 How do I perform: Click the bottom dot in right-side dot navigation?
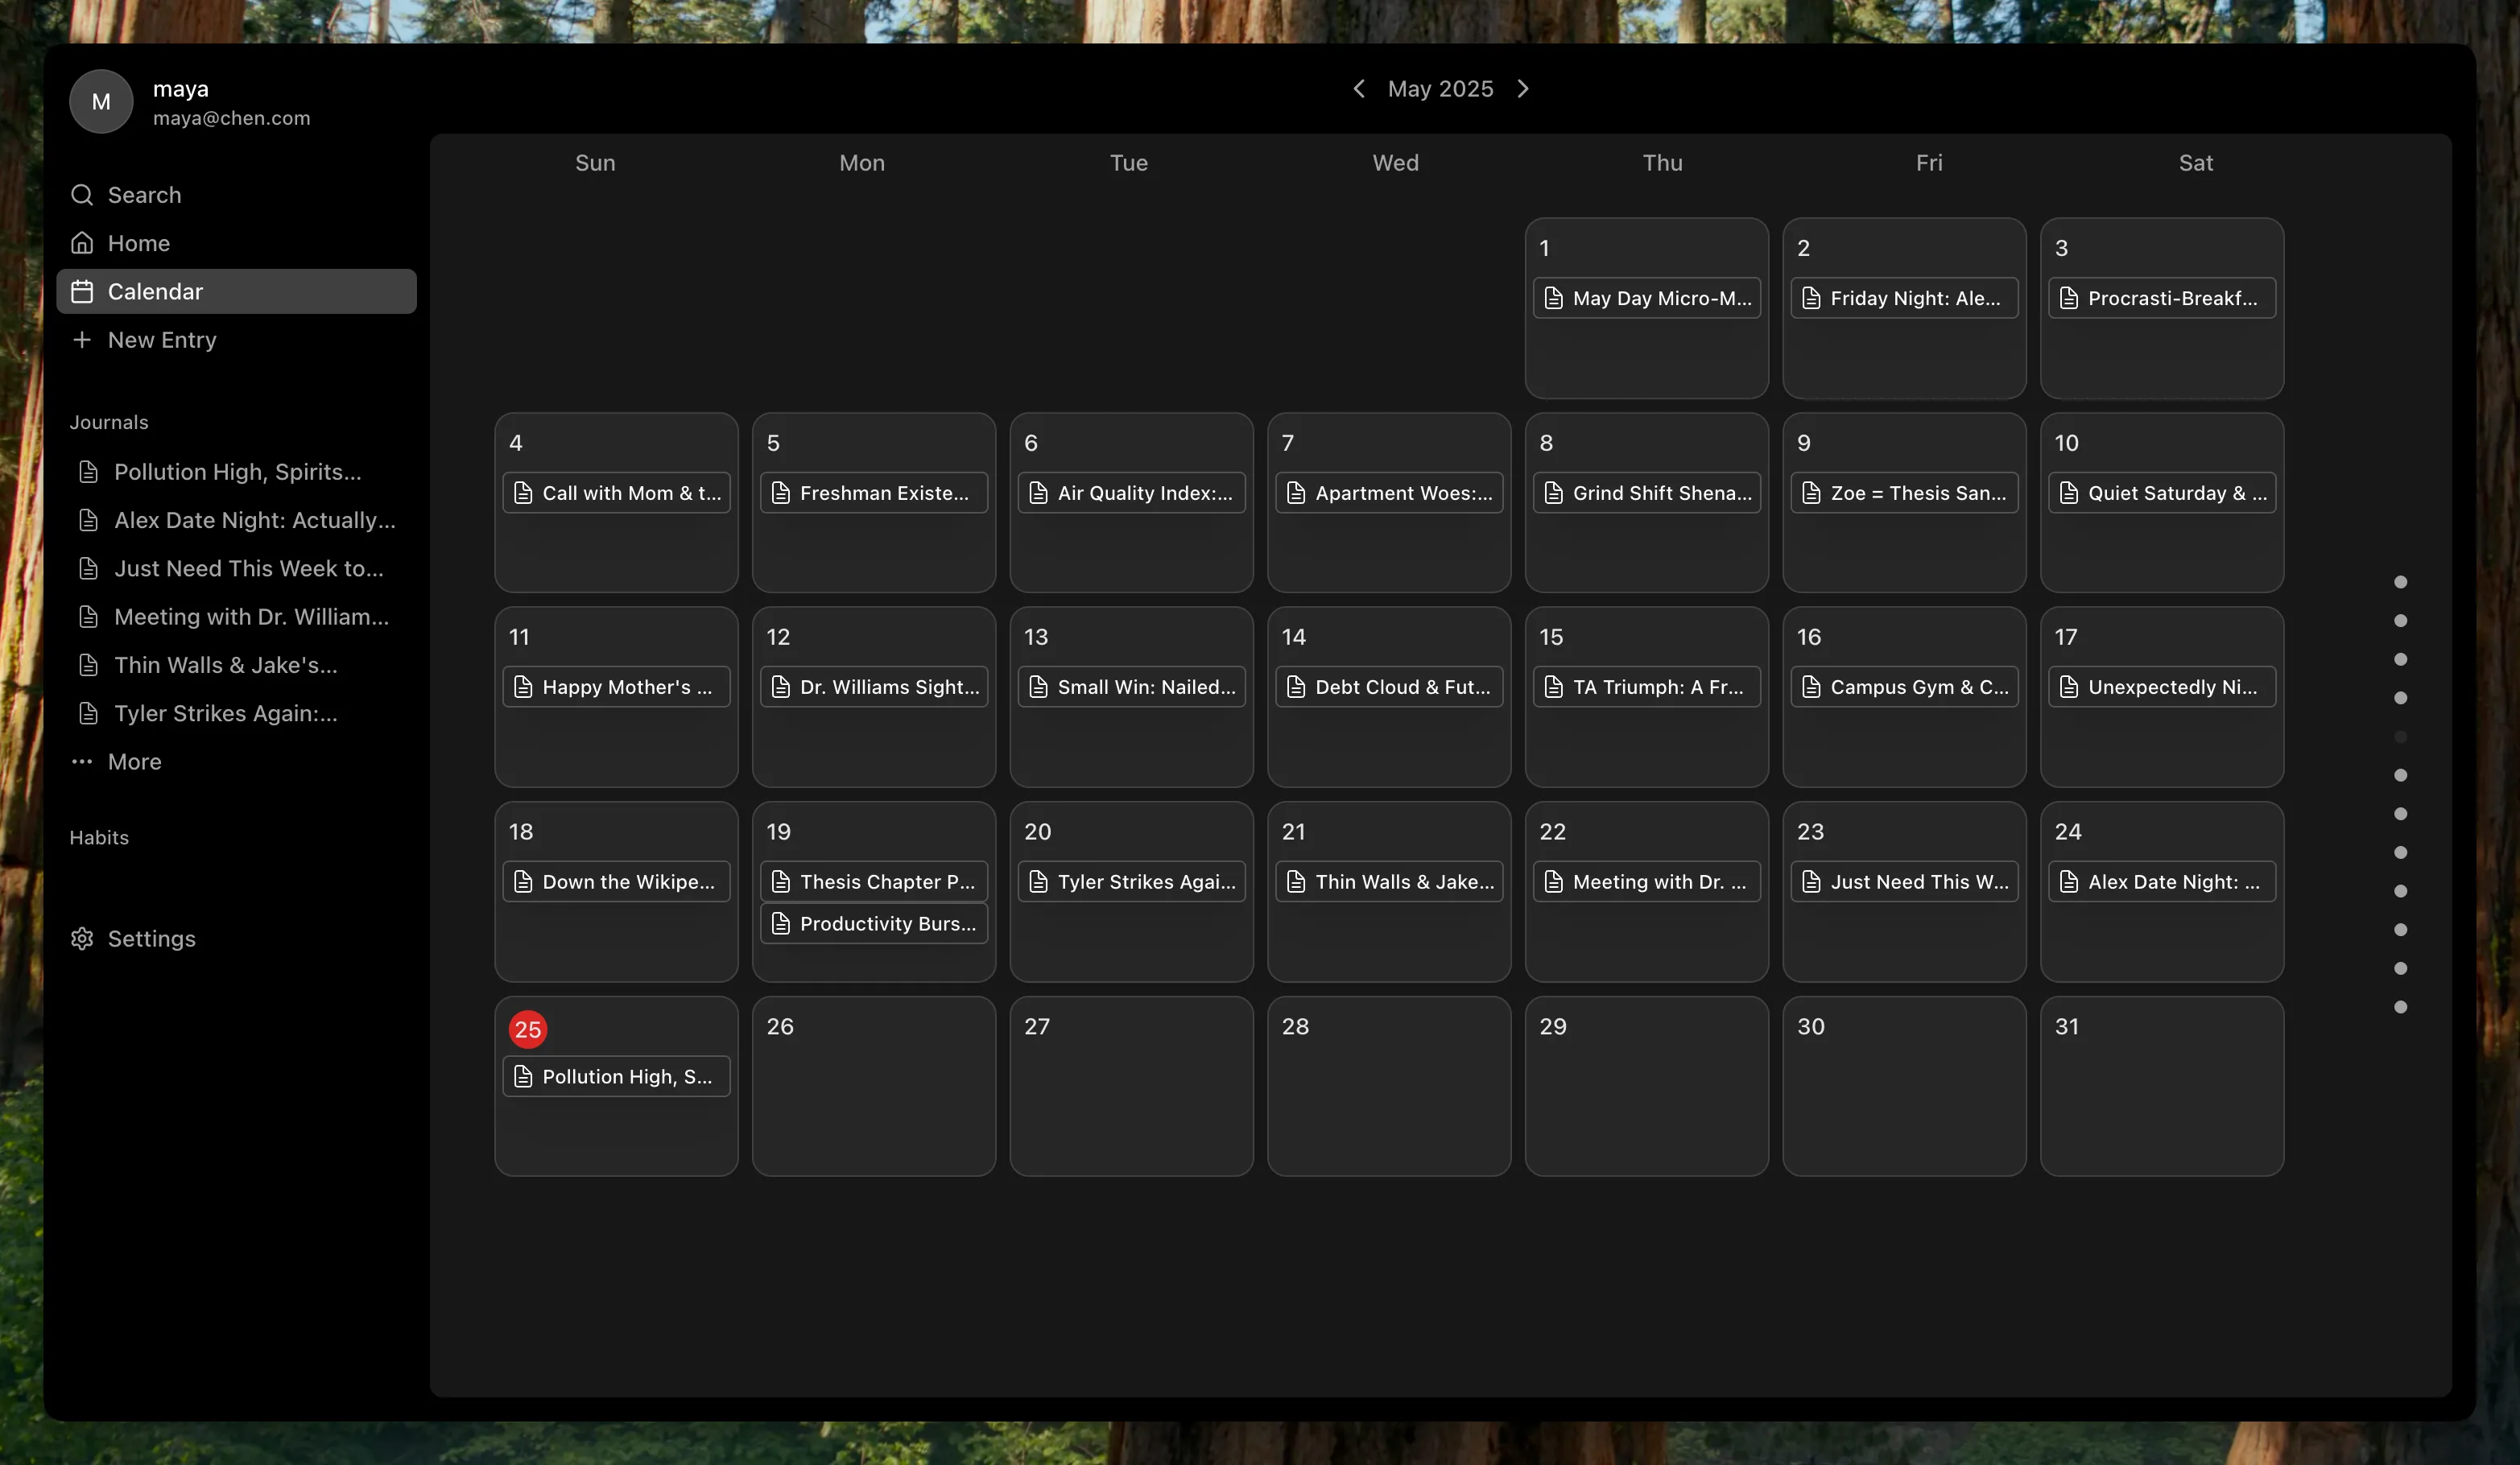2400,1007
